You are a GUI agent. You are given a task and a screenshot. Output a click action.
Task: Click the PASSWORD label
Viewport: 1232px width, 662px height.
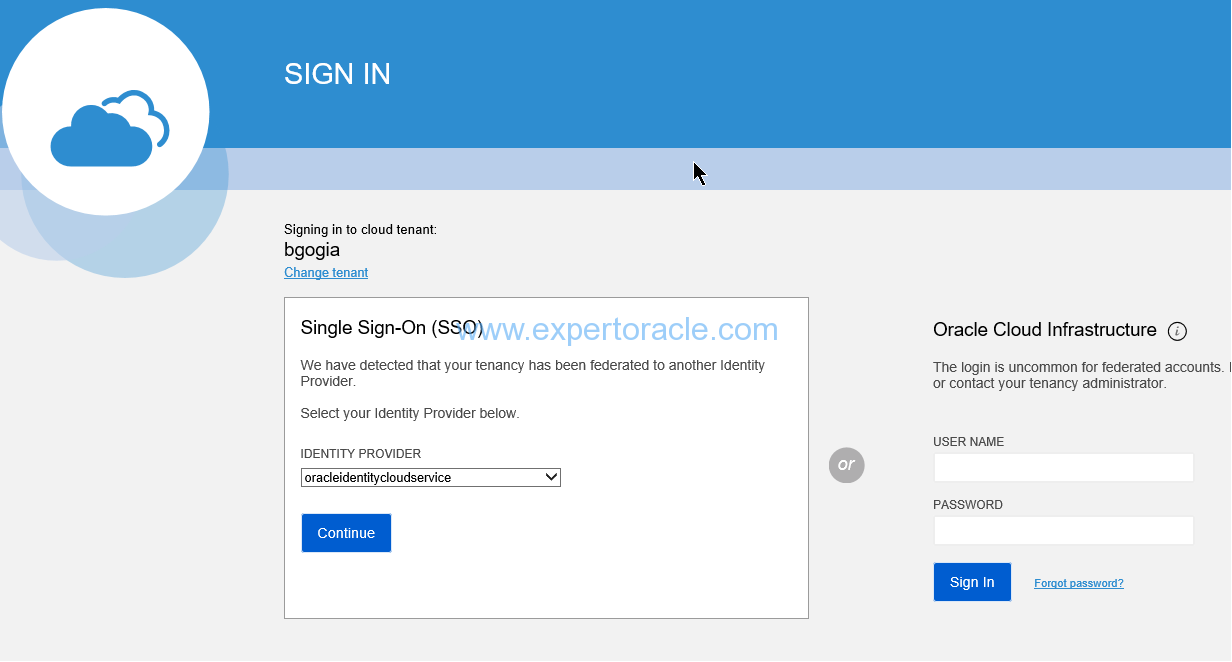pos(968,505)
